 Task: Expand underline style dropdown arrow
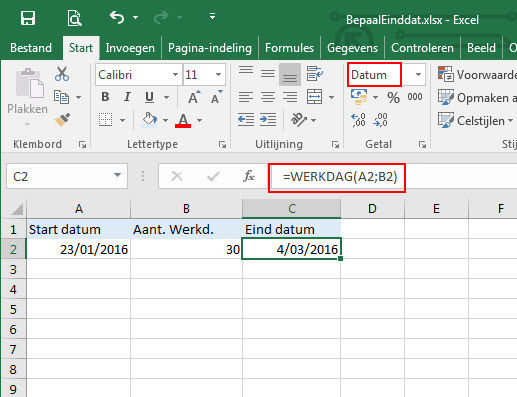(166, 97)
